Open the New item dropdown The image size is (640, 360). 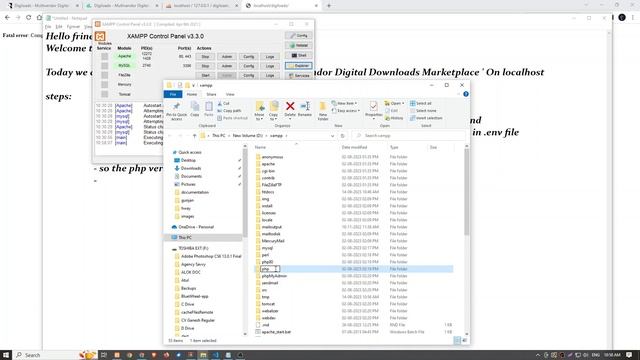tap(345, 103)
